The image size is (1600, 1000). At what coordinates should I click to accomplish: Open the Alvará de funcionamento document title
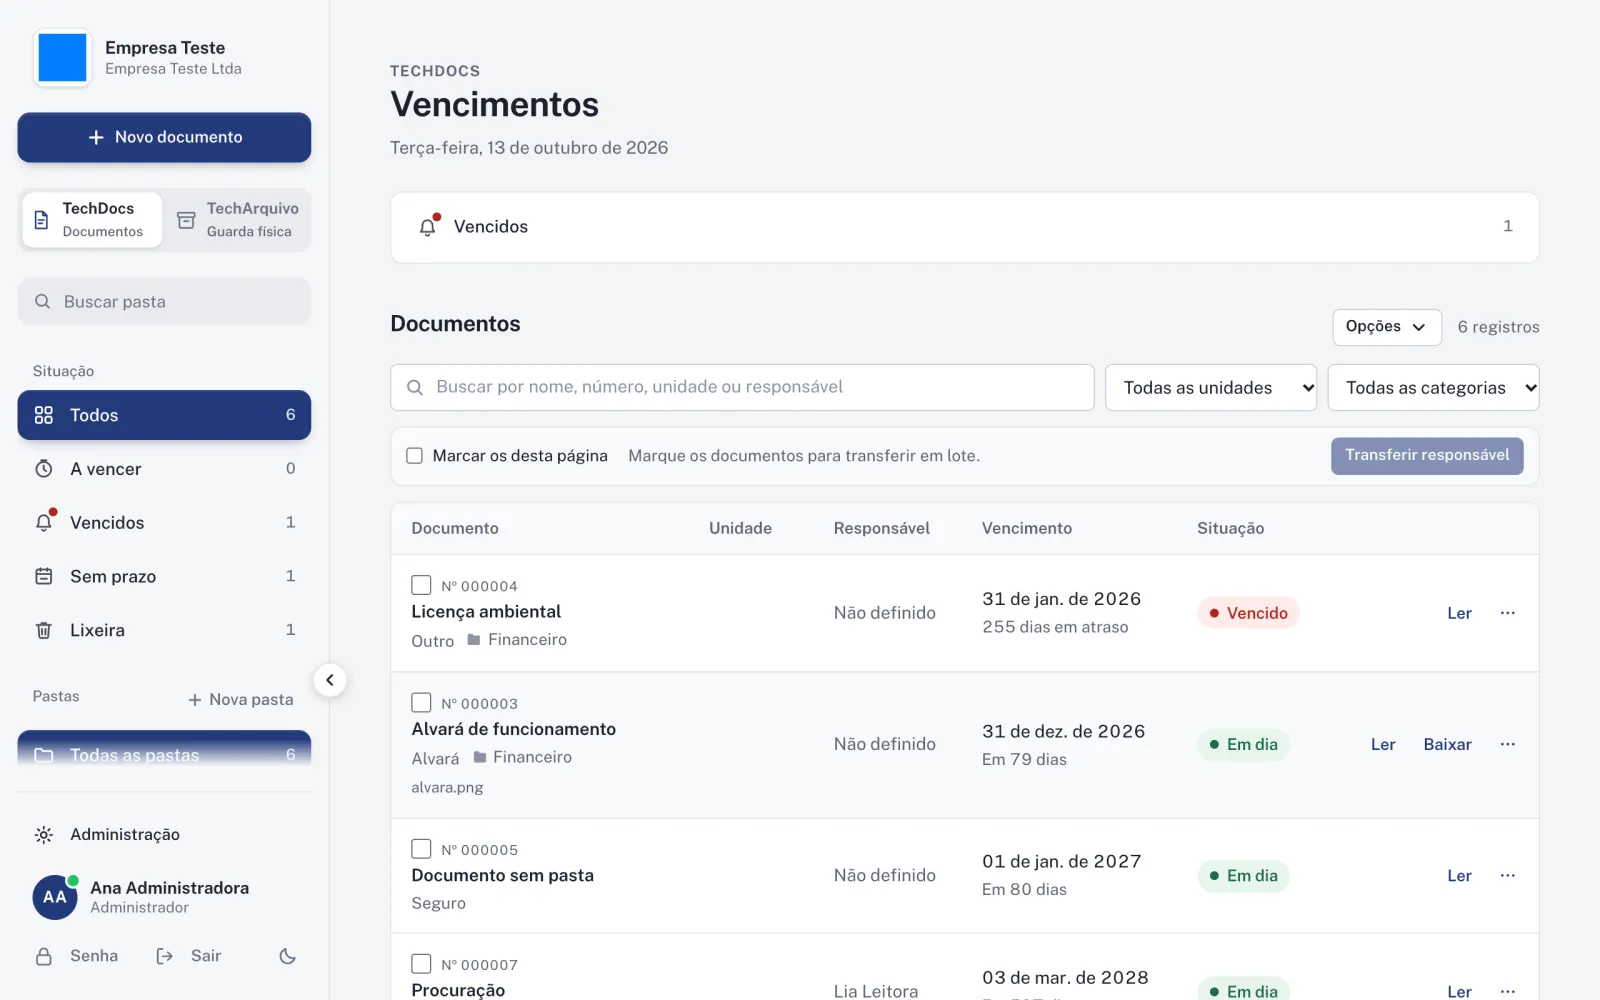point(514,729)
